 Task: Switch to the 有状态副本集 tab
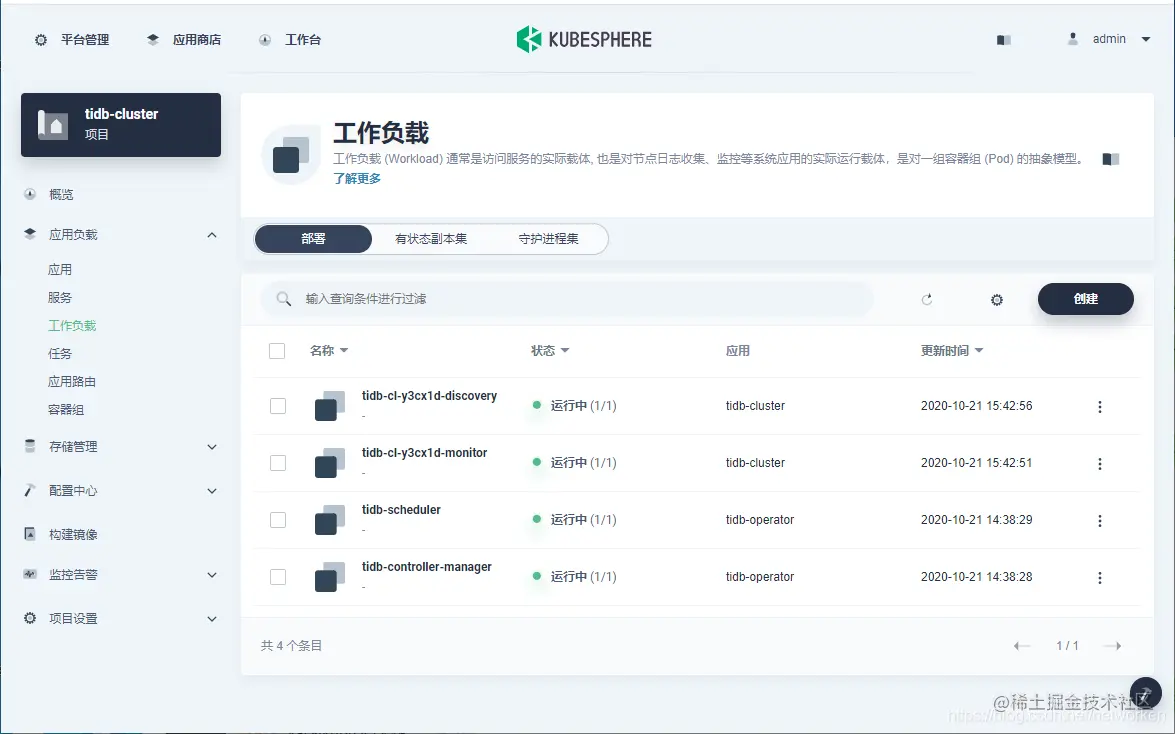[431, 238]
